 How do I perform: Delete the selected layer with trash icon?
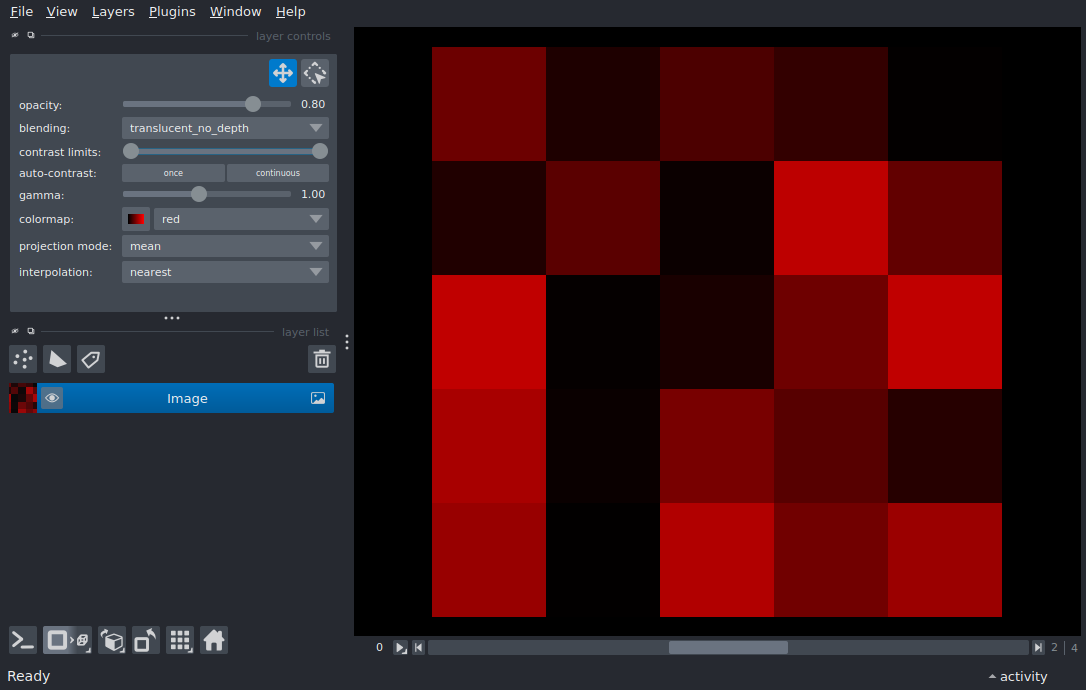pos(321,359)
